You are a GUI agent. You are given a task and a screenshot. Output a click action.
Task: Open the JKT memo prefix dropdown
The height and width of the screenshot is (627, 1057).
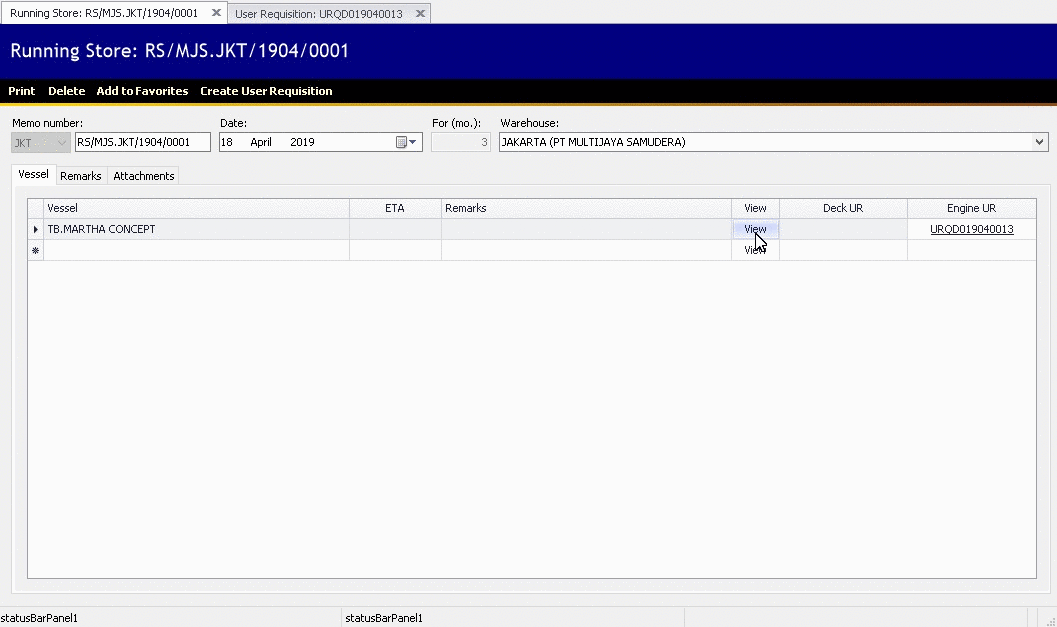pos(62,143)
